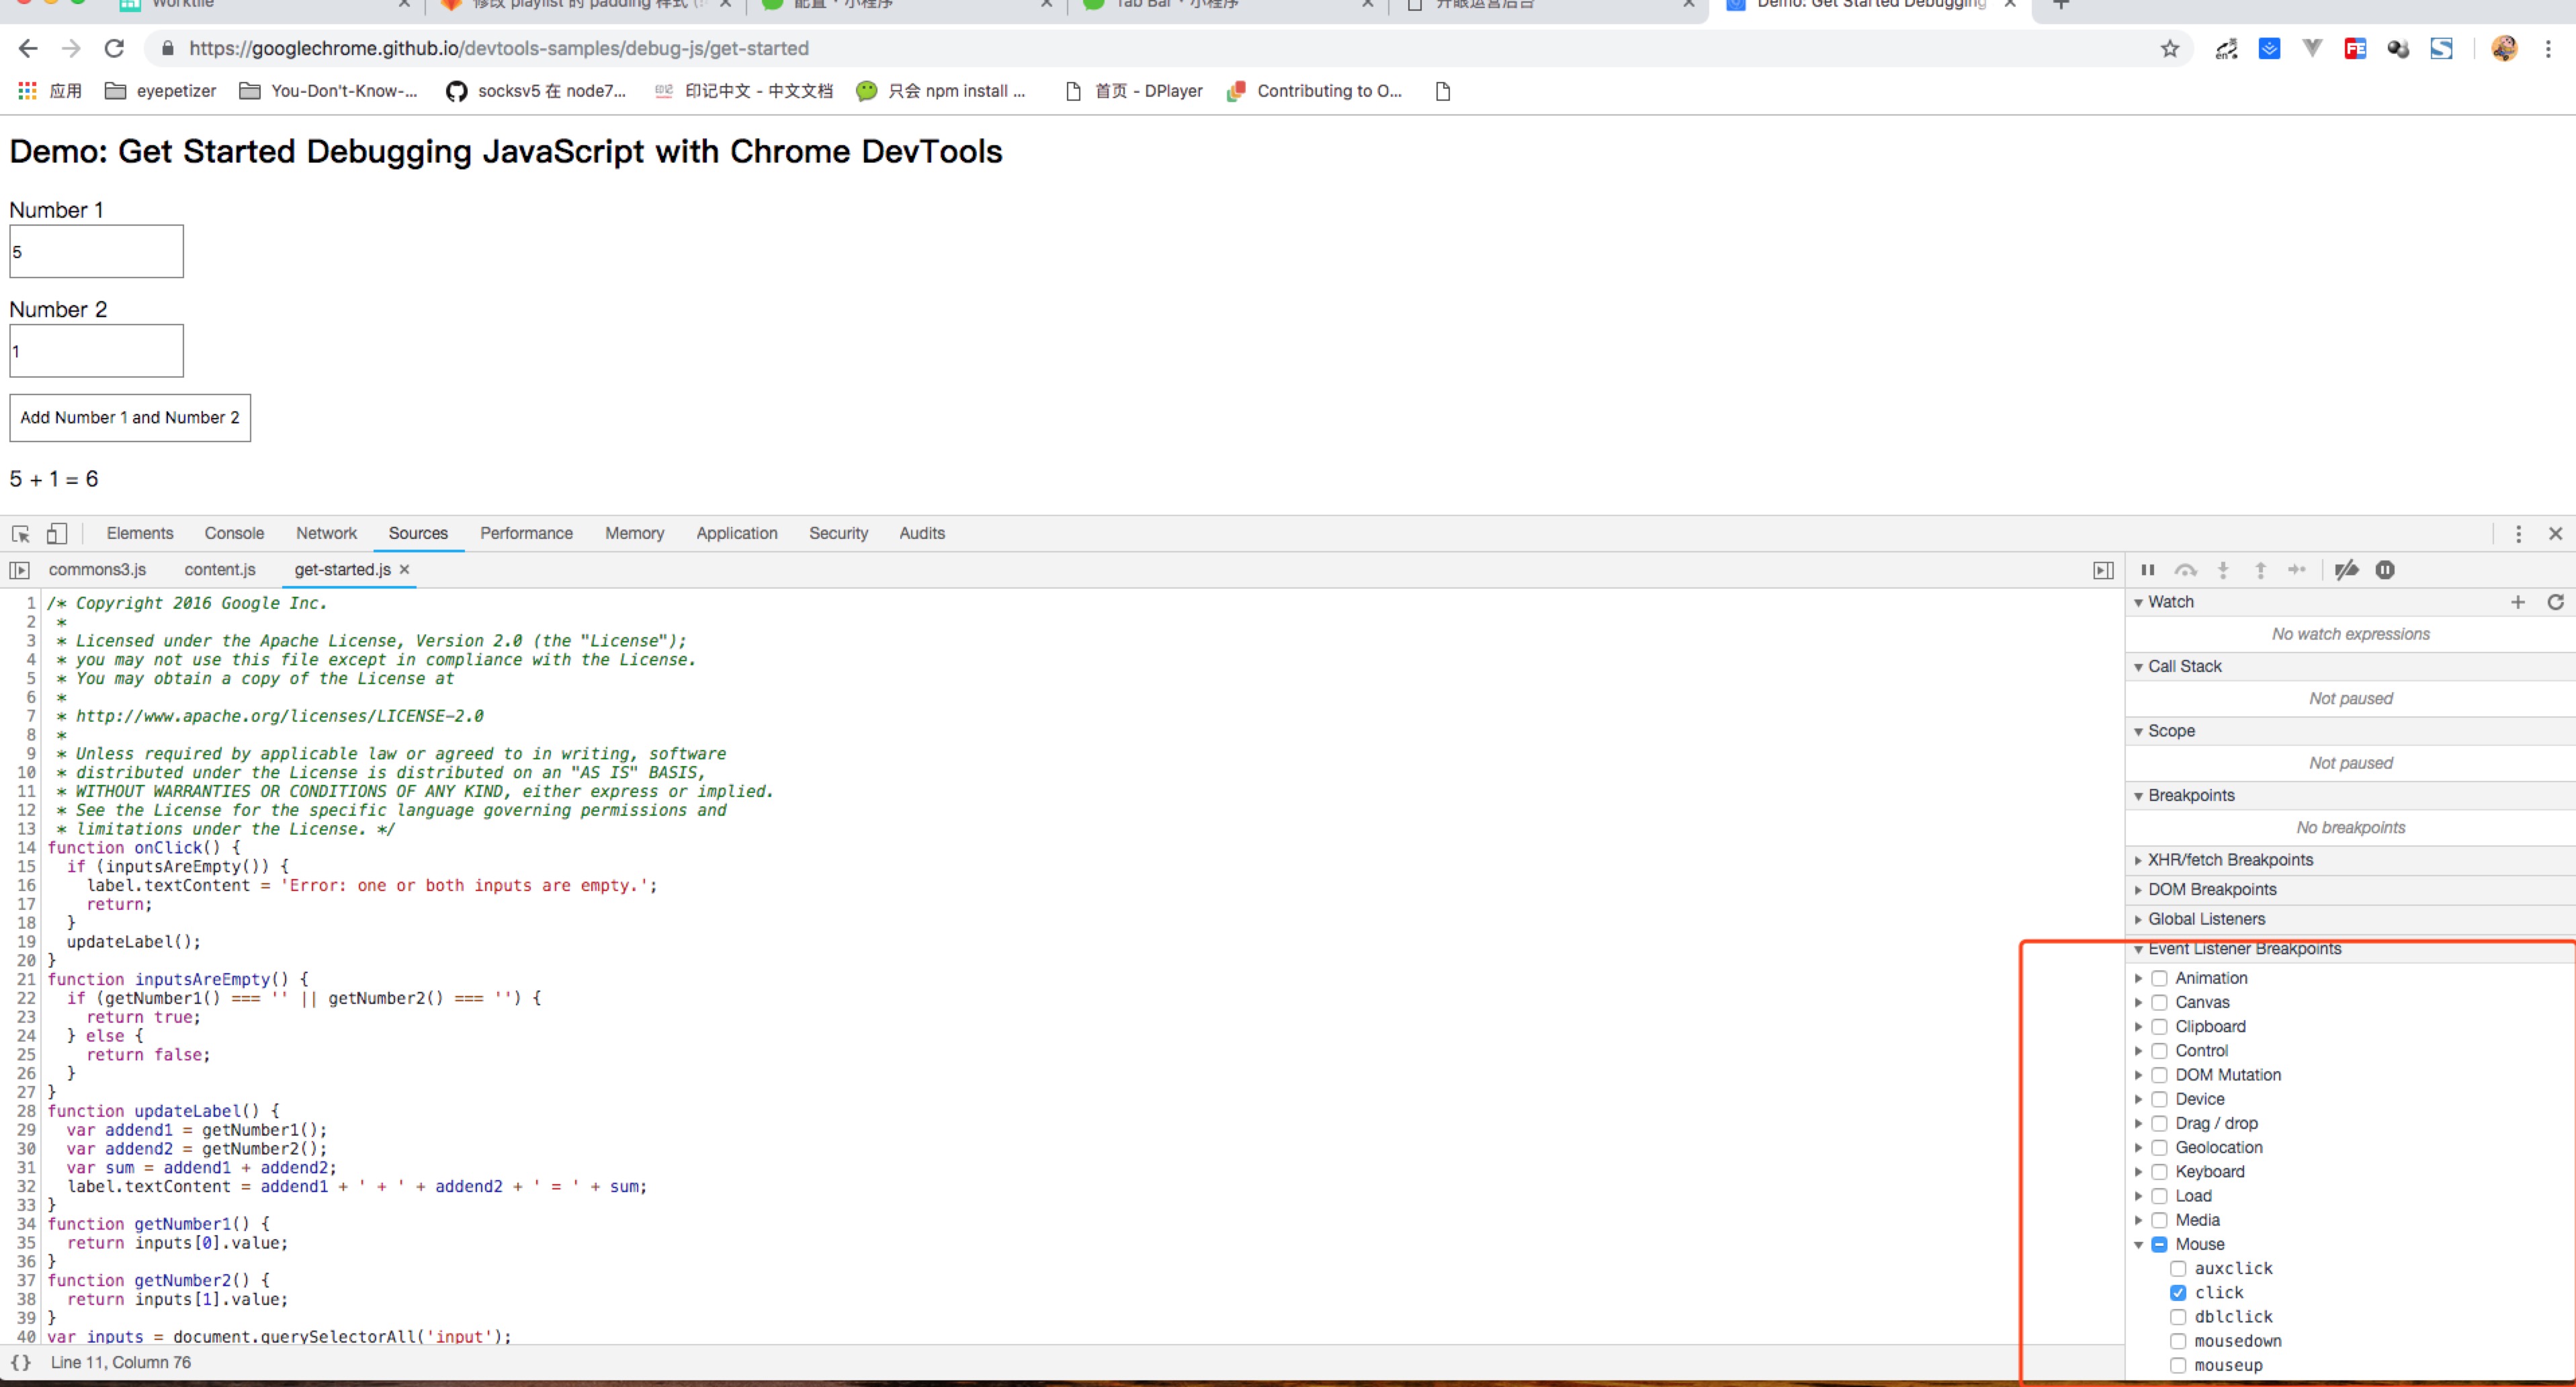This screenshot has height=1387, width=2576.
Task: Add a watch expression
Action: [x=2518, y=602]
